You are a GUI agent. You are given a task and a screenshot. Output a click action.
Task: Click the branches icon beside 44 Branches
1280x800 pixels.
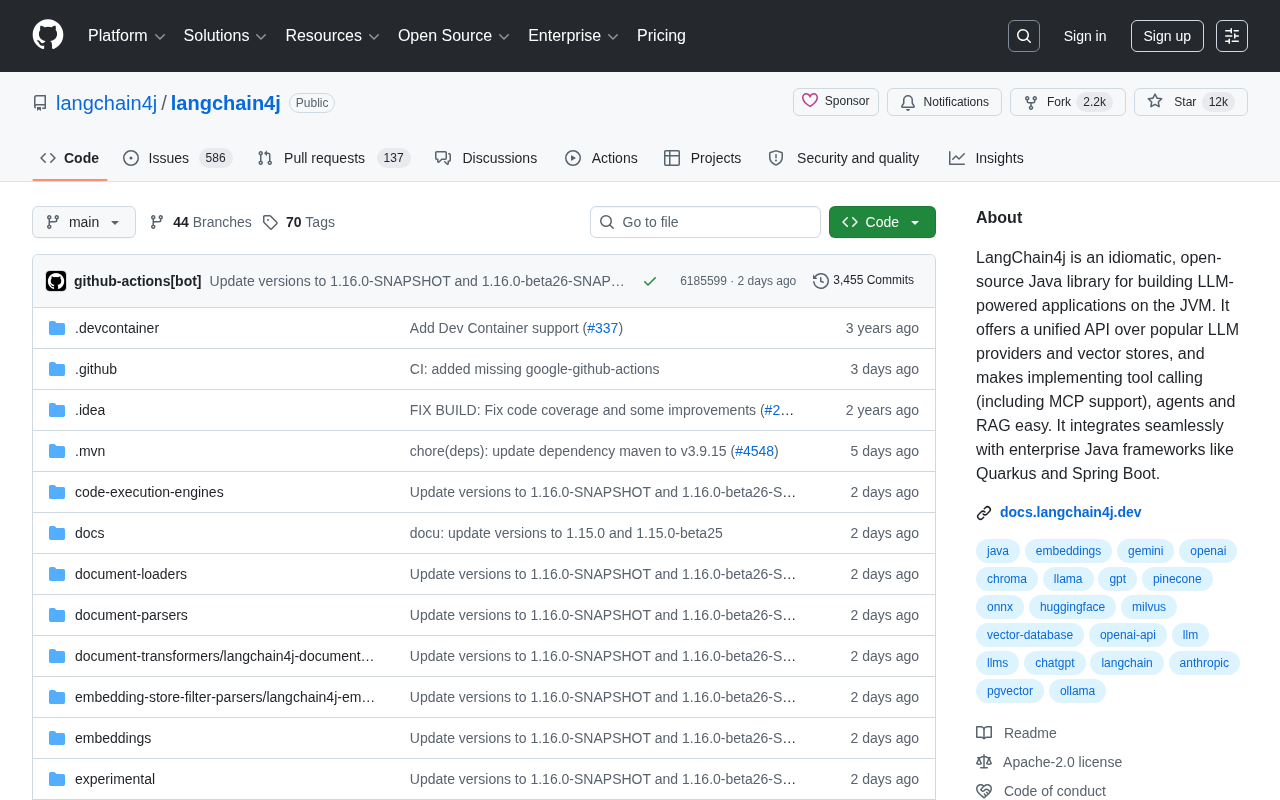click(157, 222)
